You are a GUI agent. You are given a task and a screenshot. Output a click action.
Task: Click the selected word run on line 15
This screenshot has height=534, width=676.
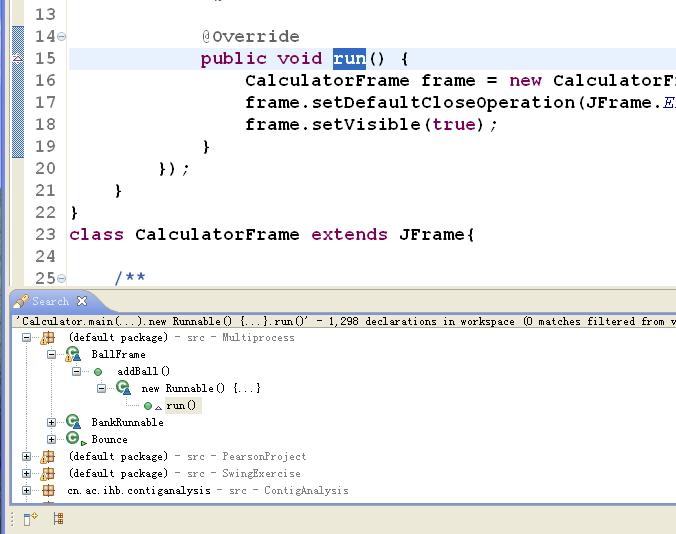tap(349, 59)
